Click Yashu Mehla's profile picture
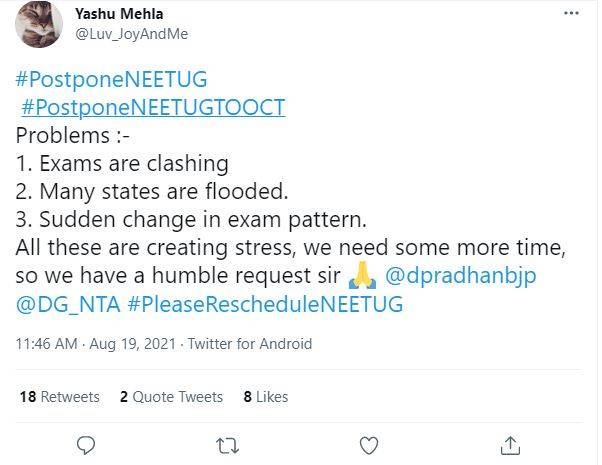Screen dimensions: 602x465 [x=40, y=25]
